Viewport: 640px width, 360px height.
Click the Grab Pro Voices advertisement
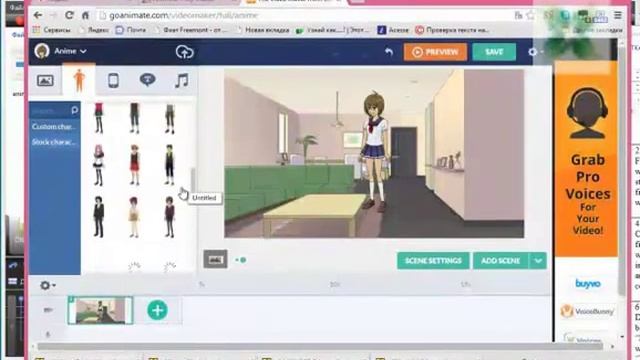pyautogui.click(x=586, y=159)
